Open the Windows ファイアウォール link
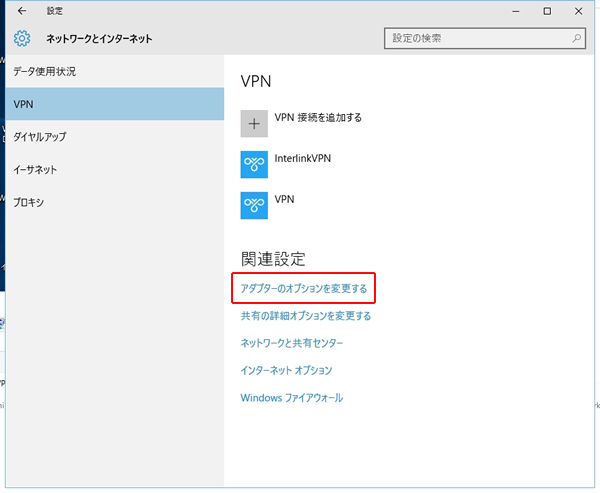 pos(292,398)
